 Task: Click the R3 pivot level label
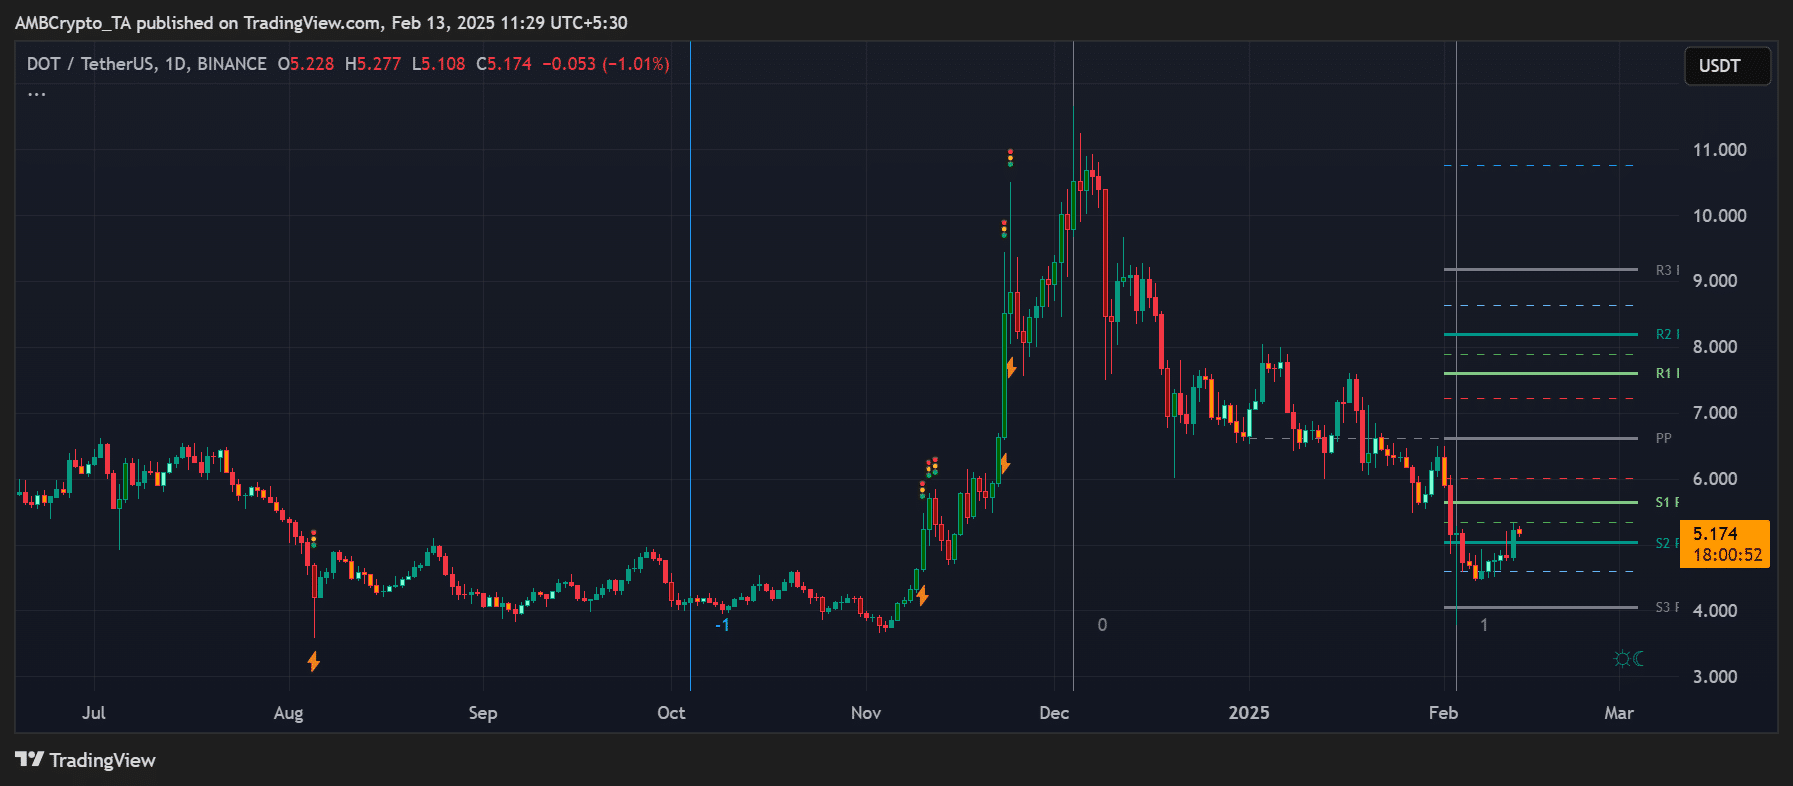tap(1666, 270)
